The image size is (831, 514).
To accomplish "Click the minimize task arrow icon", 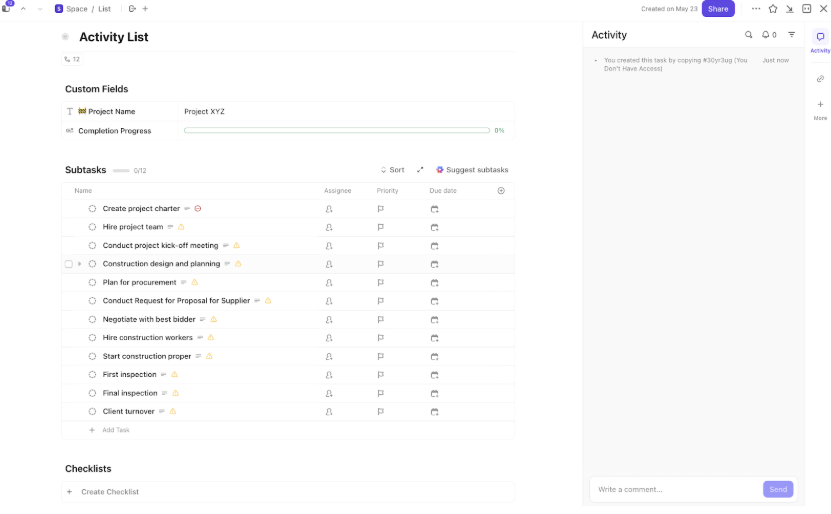I will pos(790,8).
